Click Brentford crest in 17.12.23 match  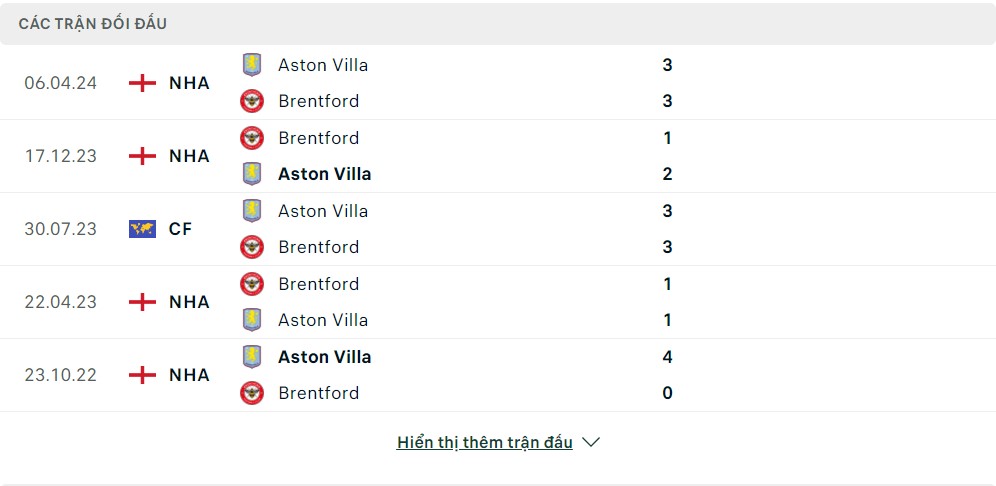[252, 138]
